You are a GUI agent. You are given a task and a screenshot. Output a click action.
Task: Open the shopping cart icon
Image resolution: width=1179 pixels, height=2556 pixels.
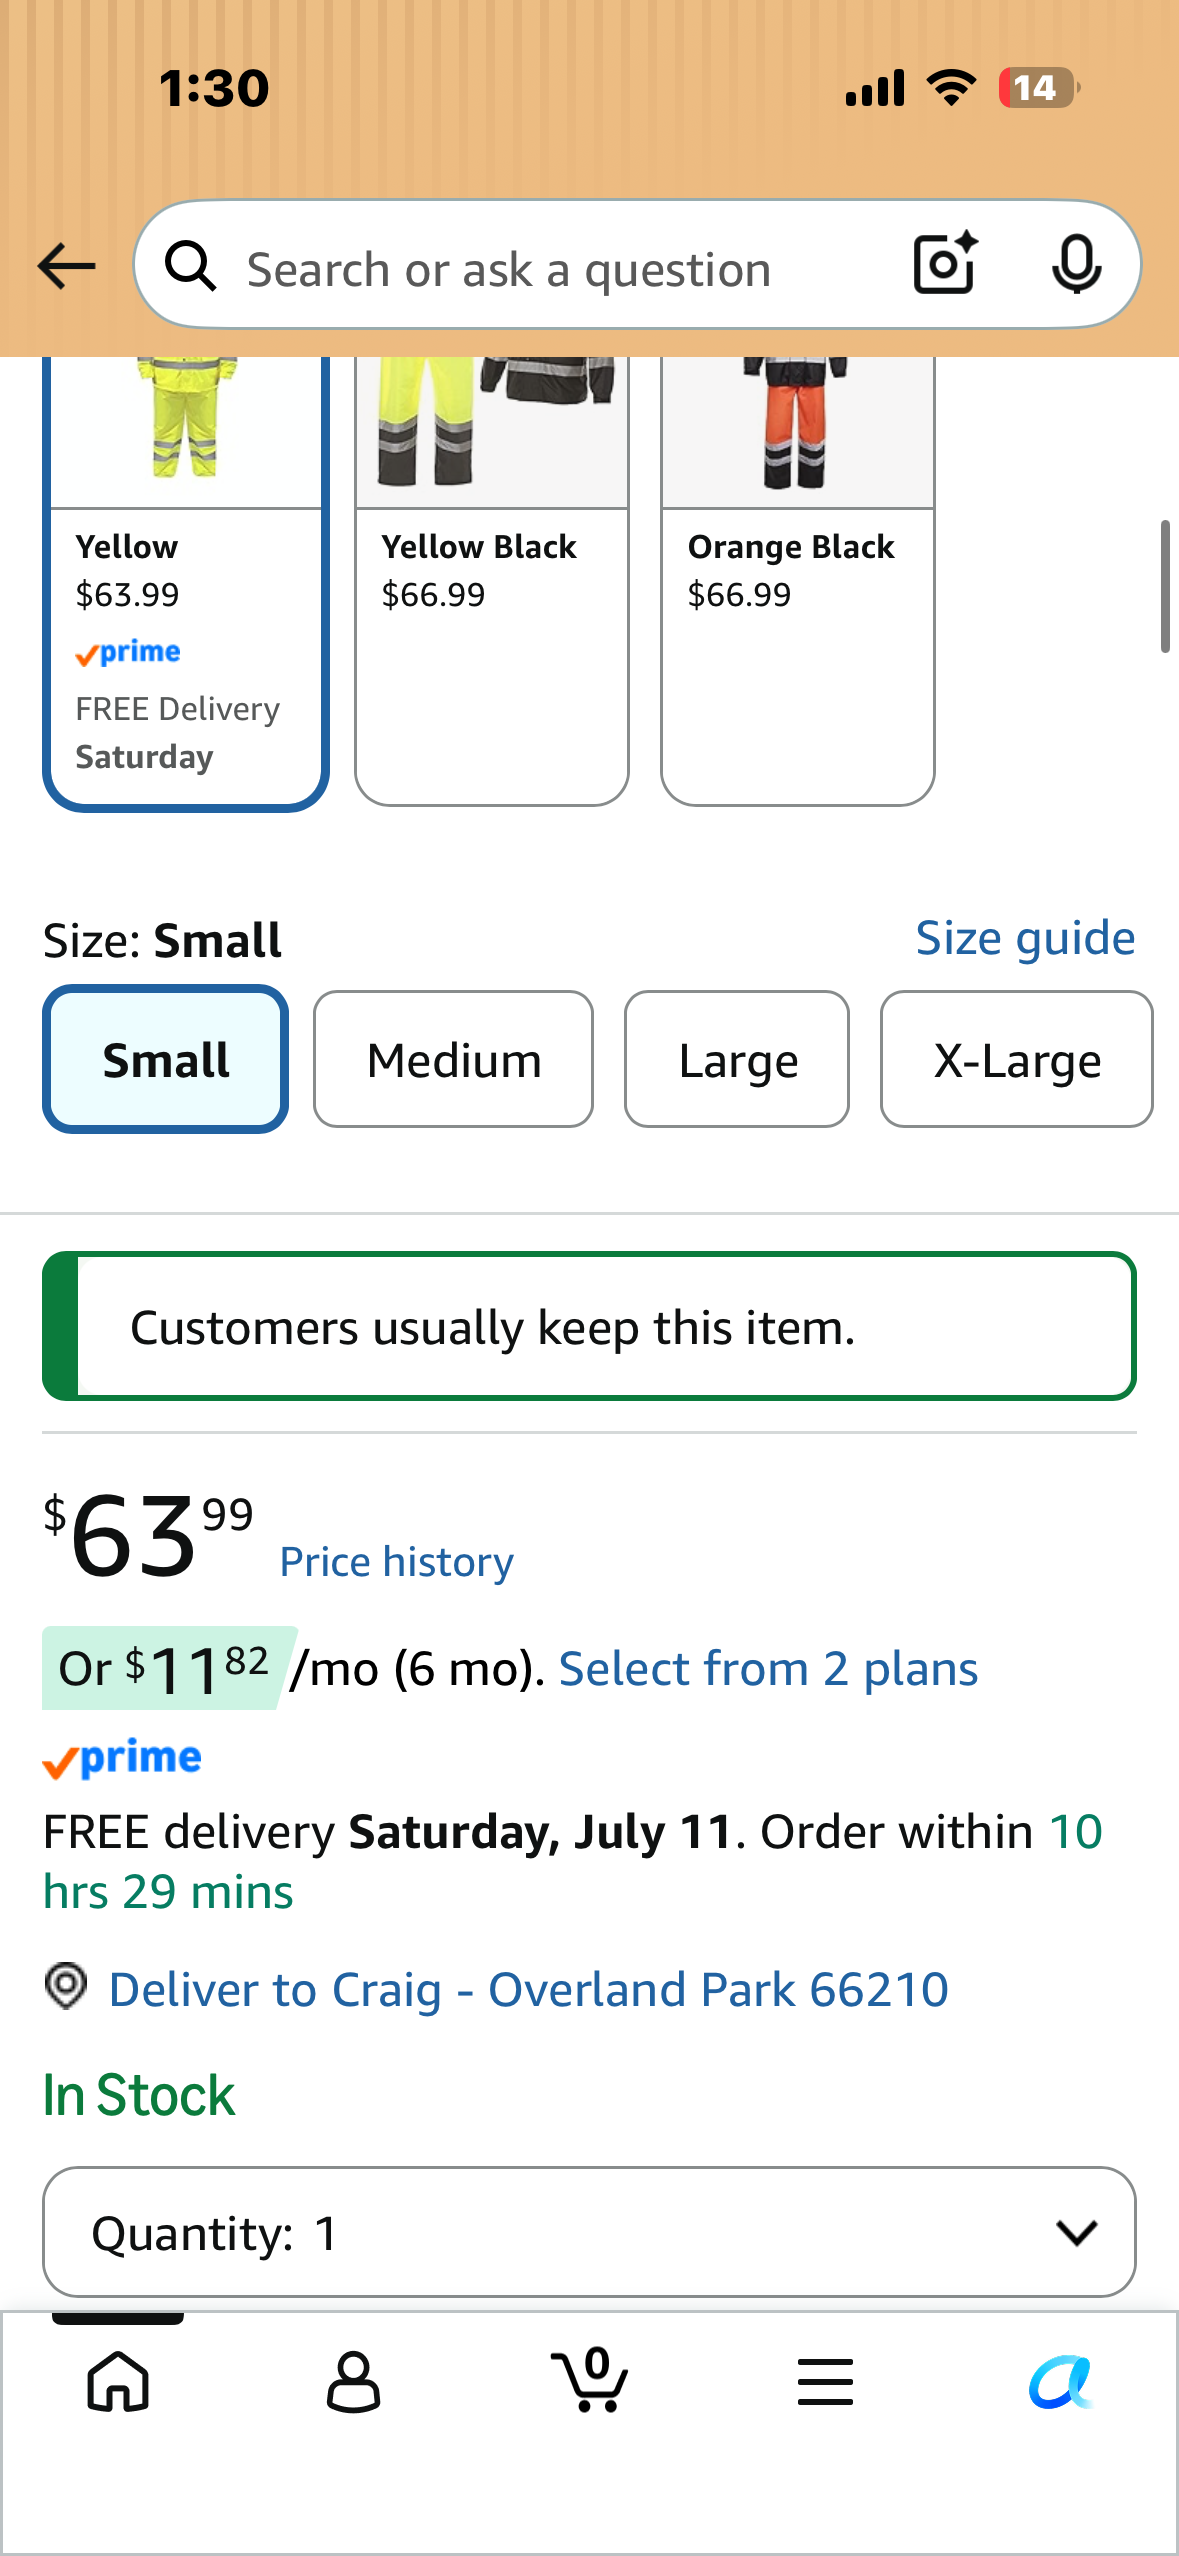(x=590, y=2379)
